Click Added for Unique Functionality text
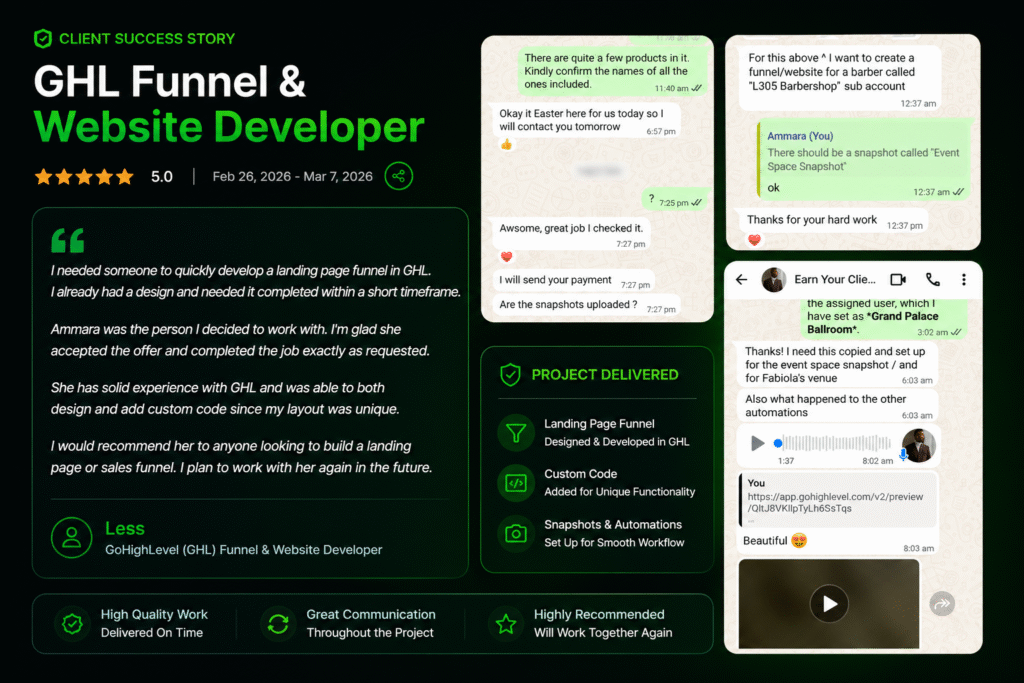Screen dimensions: 1024x683 [620, 492]
